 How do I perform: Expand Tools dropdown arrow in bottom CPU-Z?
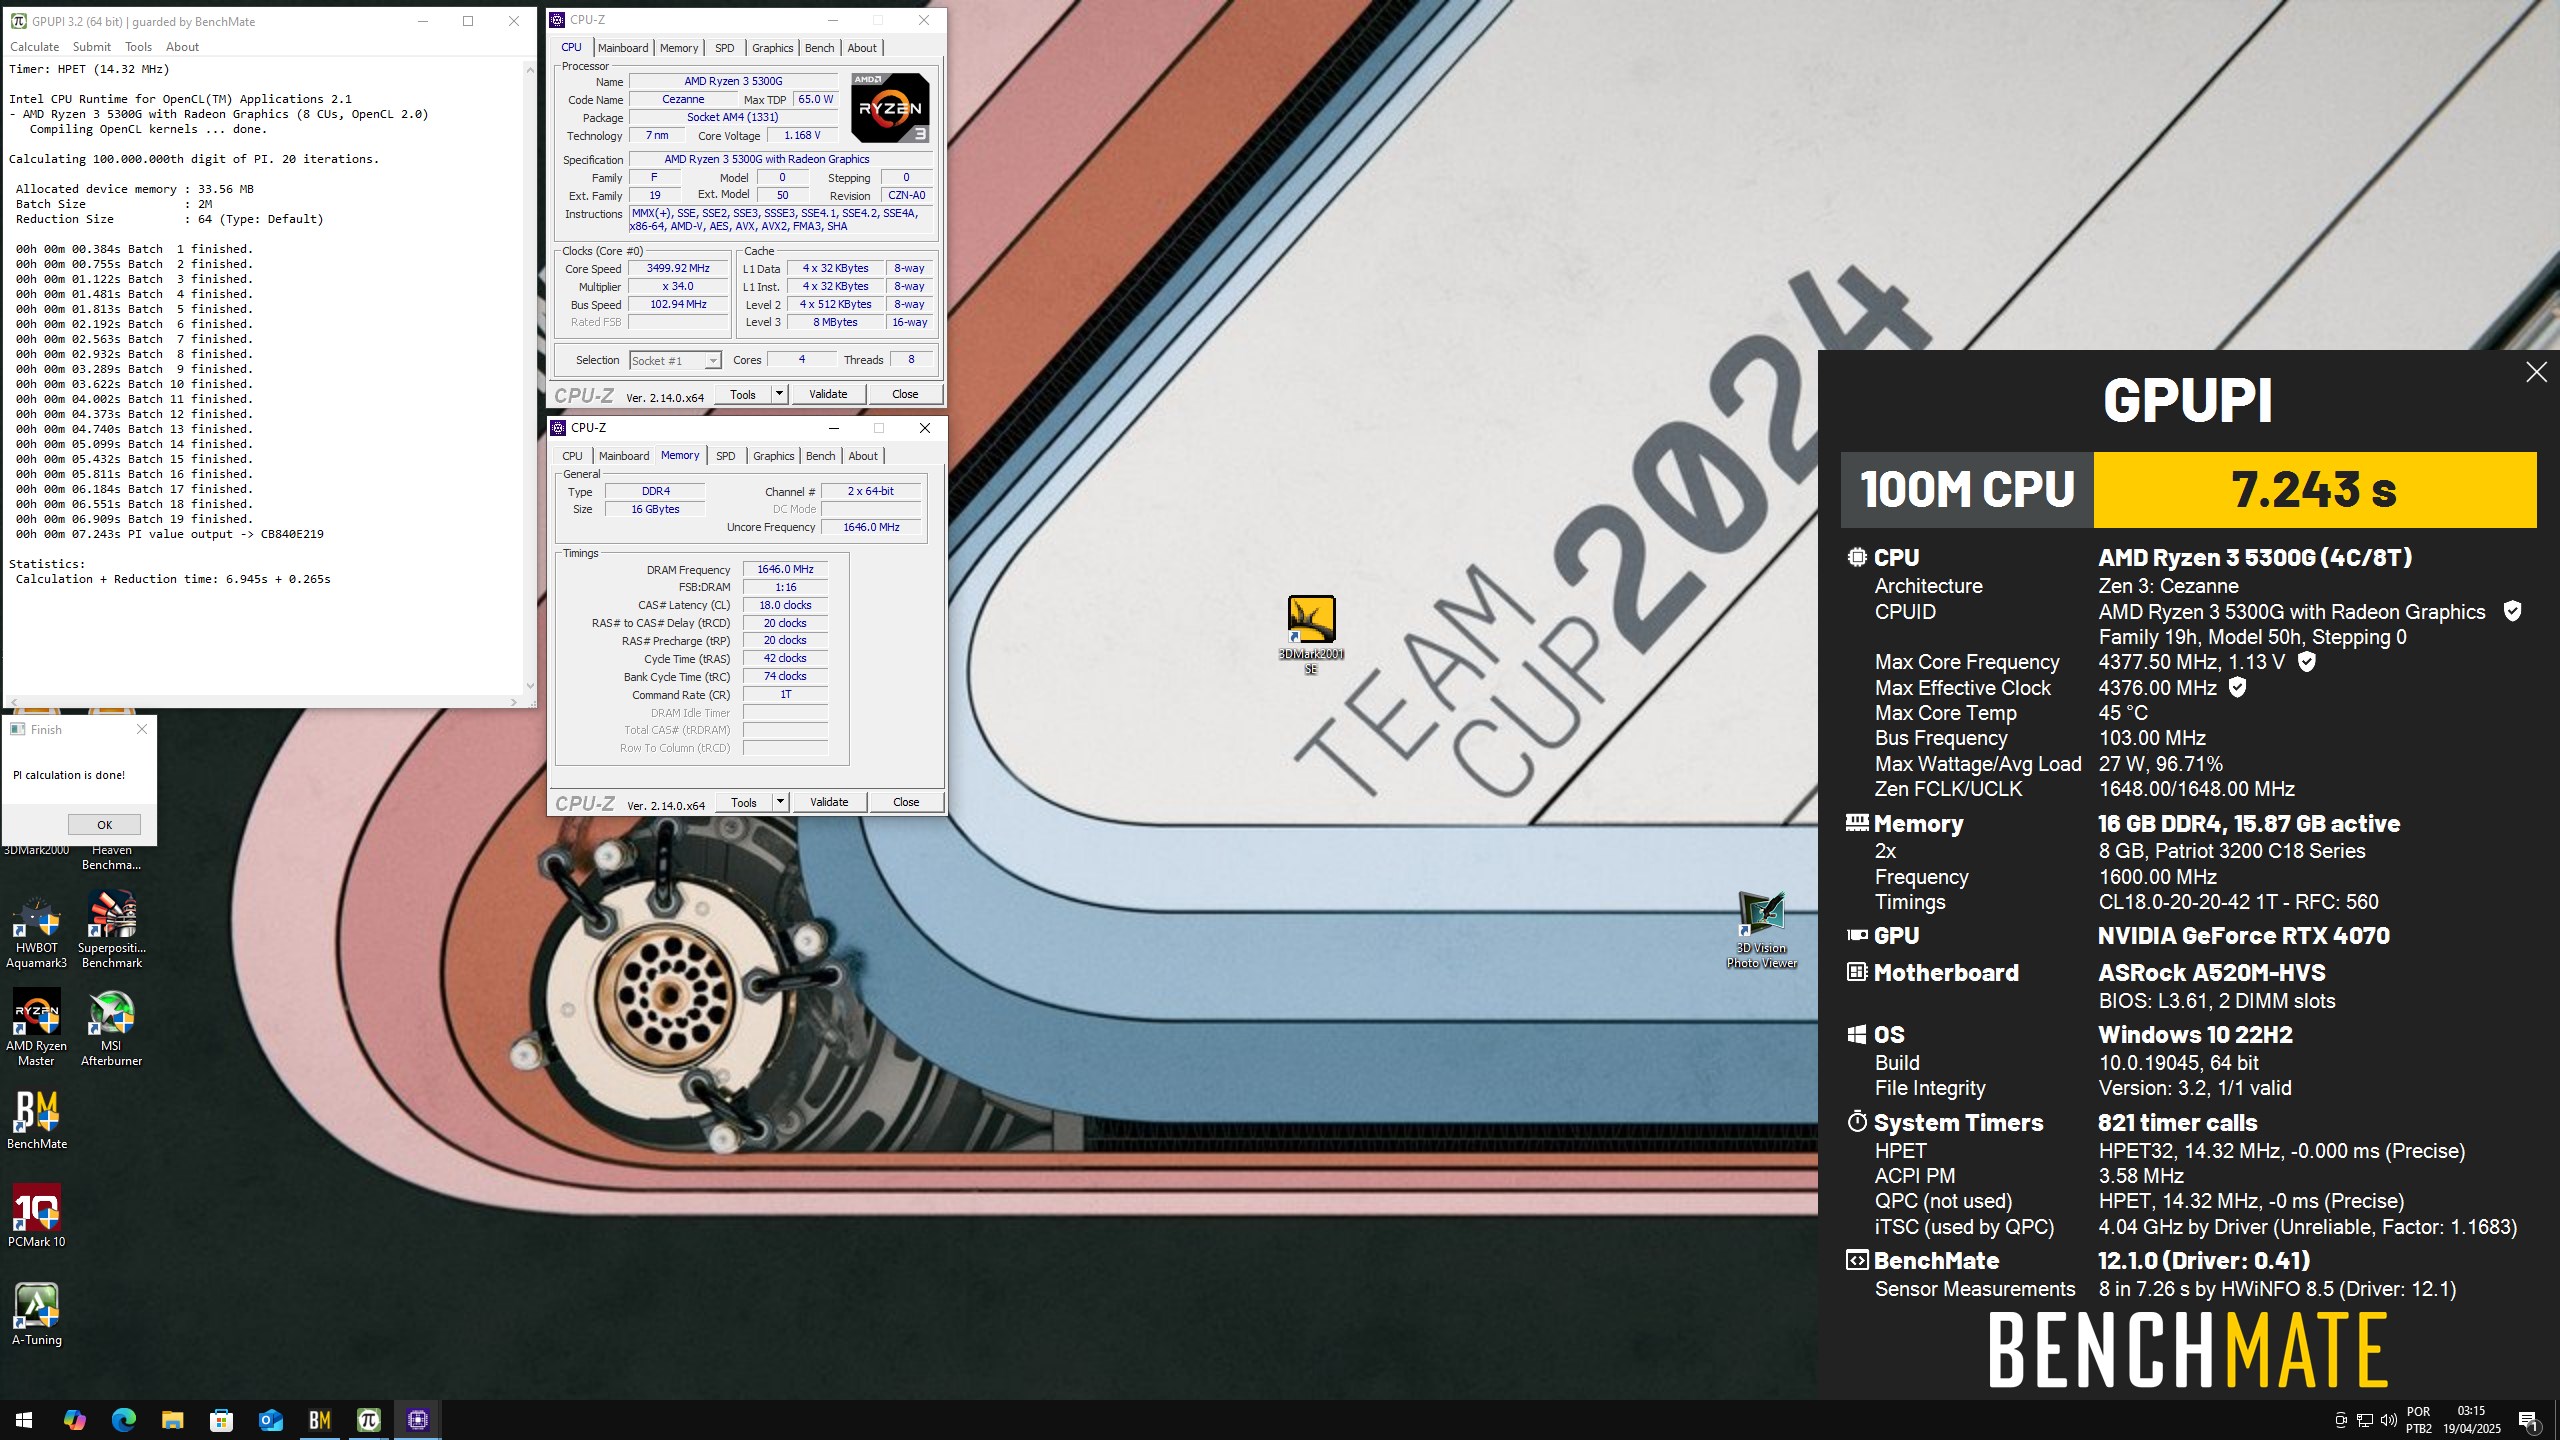780,802
